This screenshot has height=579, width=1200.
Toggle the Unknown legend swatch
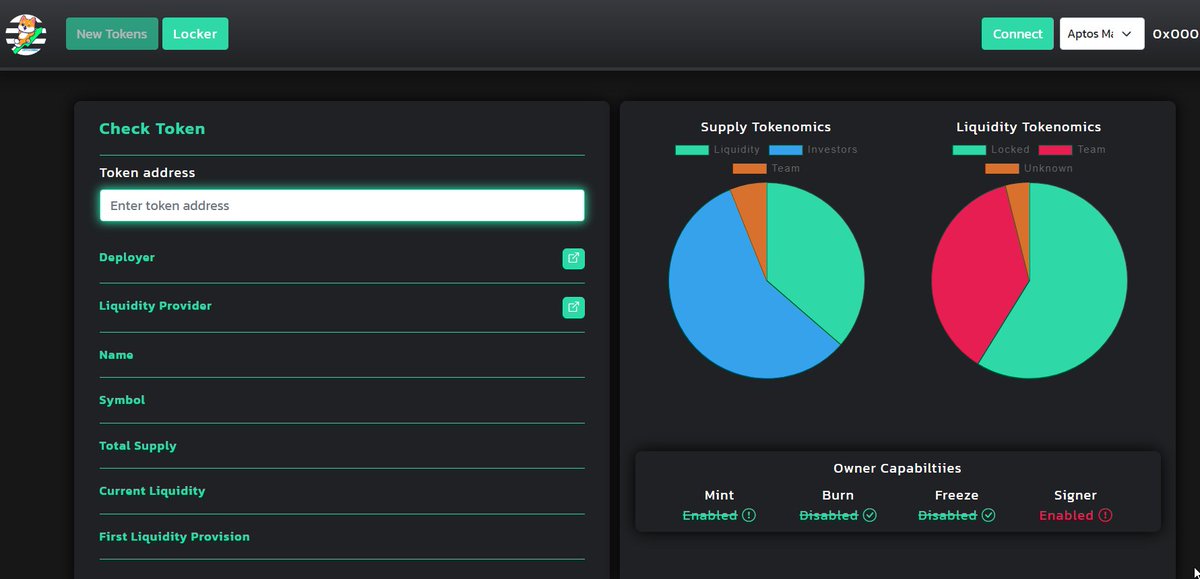point(1002,169)
